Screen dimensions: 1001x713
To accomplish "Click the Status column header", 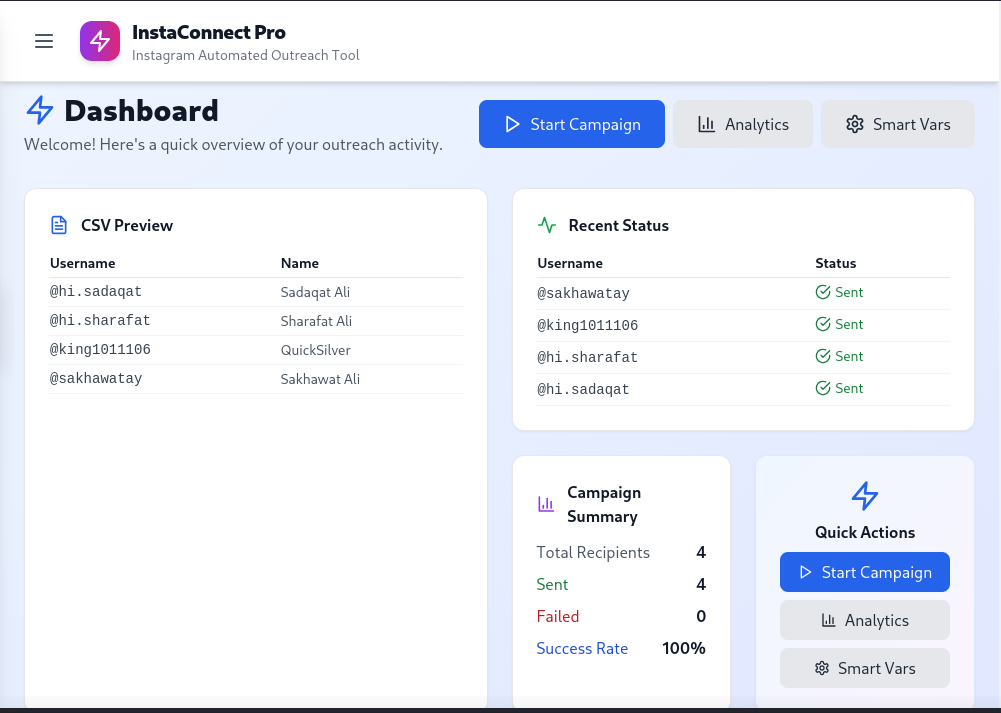I will point(836,263).
